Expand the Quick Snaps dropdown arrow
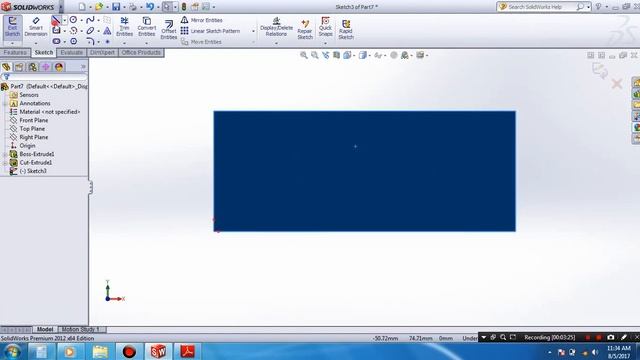The height and width of the screenshot is (360, 640). click(x=325, y=43)
